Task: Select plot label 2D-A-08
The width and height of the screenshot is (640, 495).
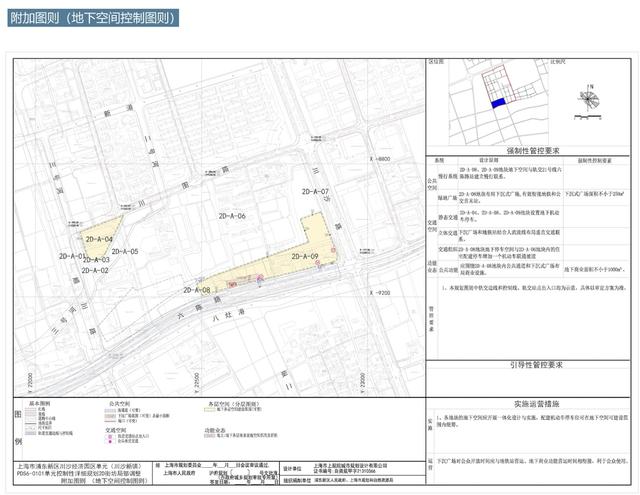Action: tap(197, 290)
